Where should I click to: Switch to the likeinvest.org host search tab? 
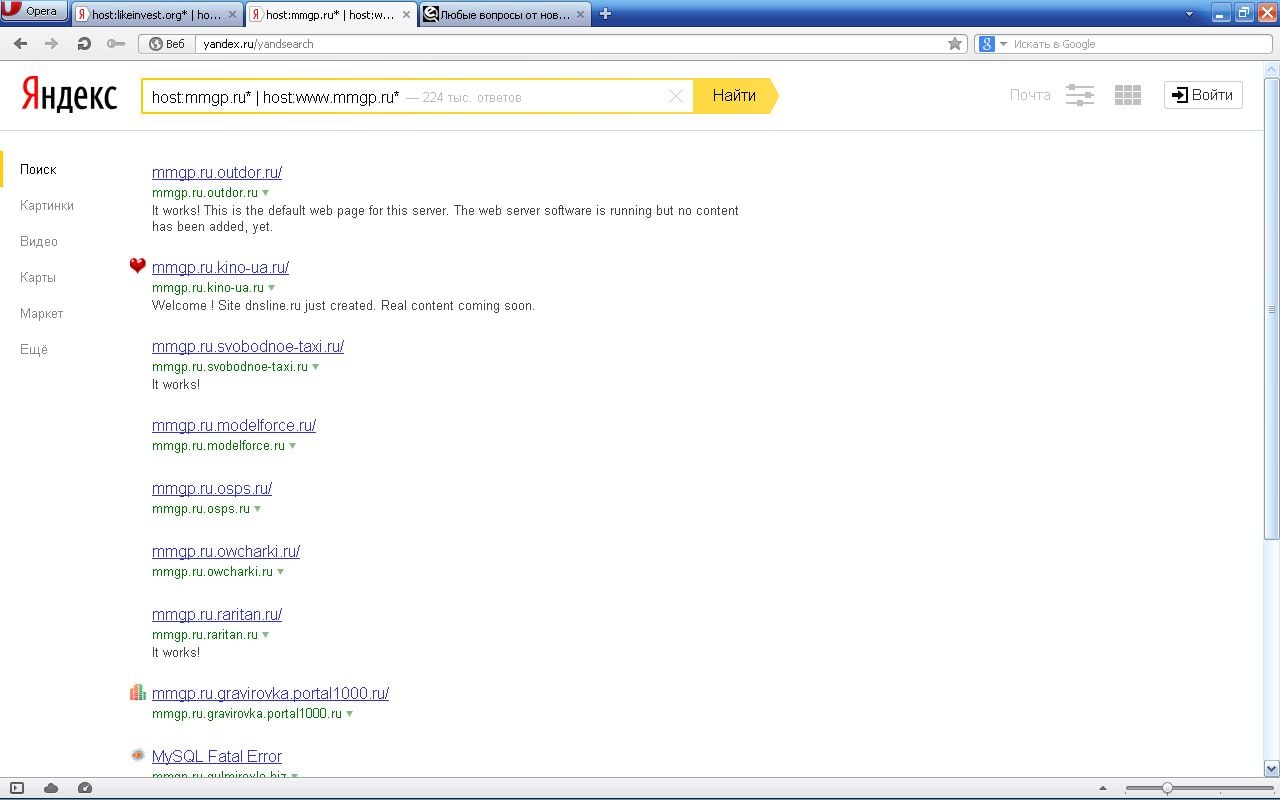[x=157, y=14]
